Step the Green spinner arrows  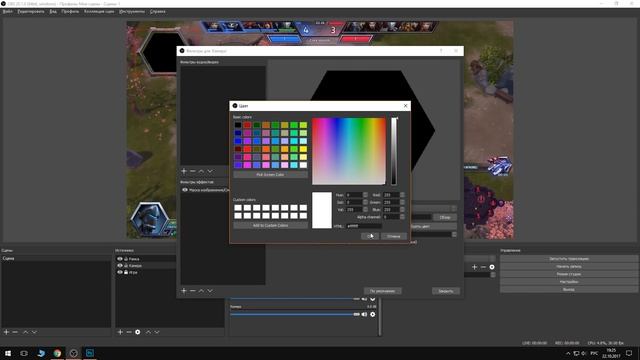tap(402, 202)
